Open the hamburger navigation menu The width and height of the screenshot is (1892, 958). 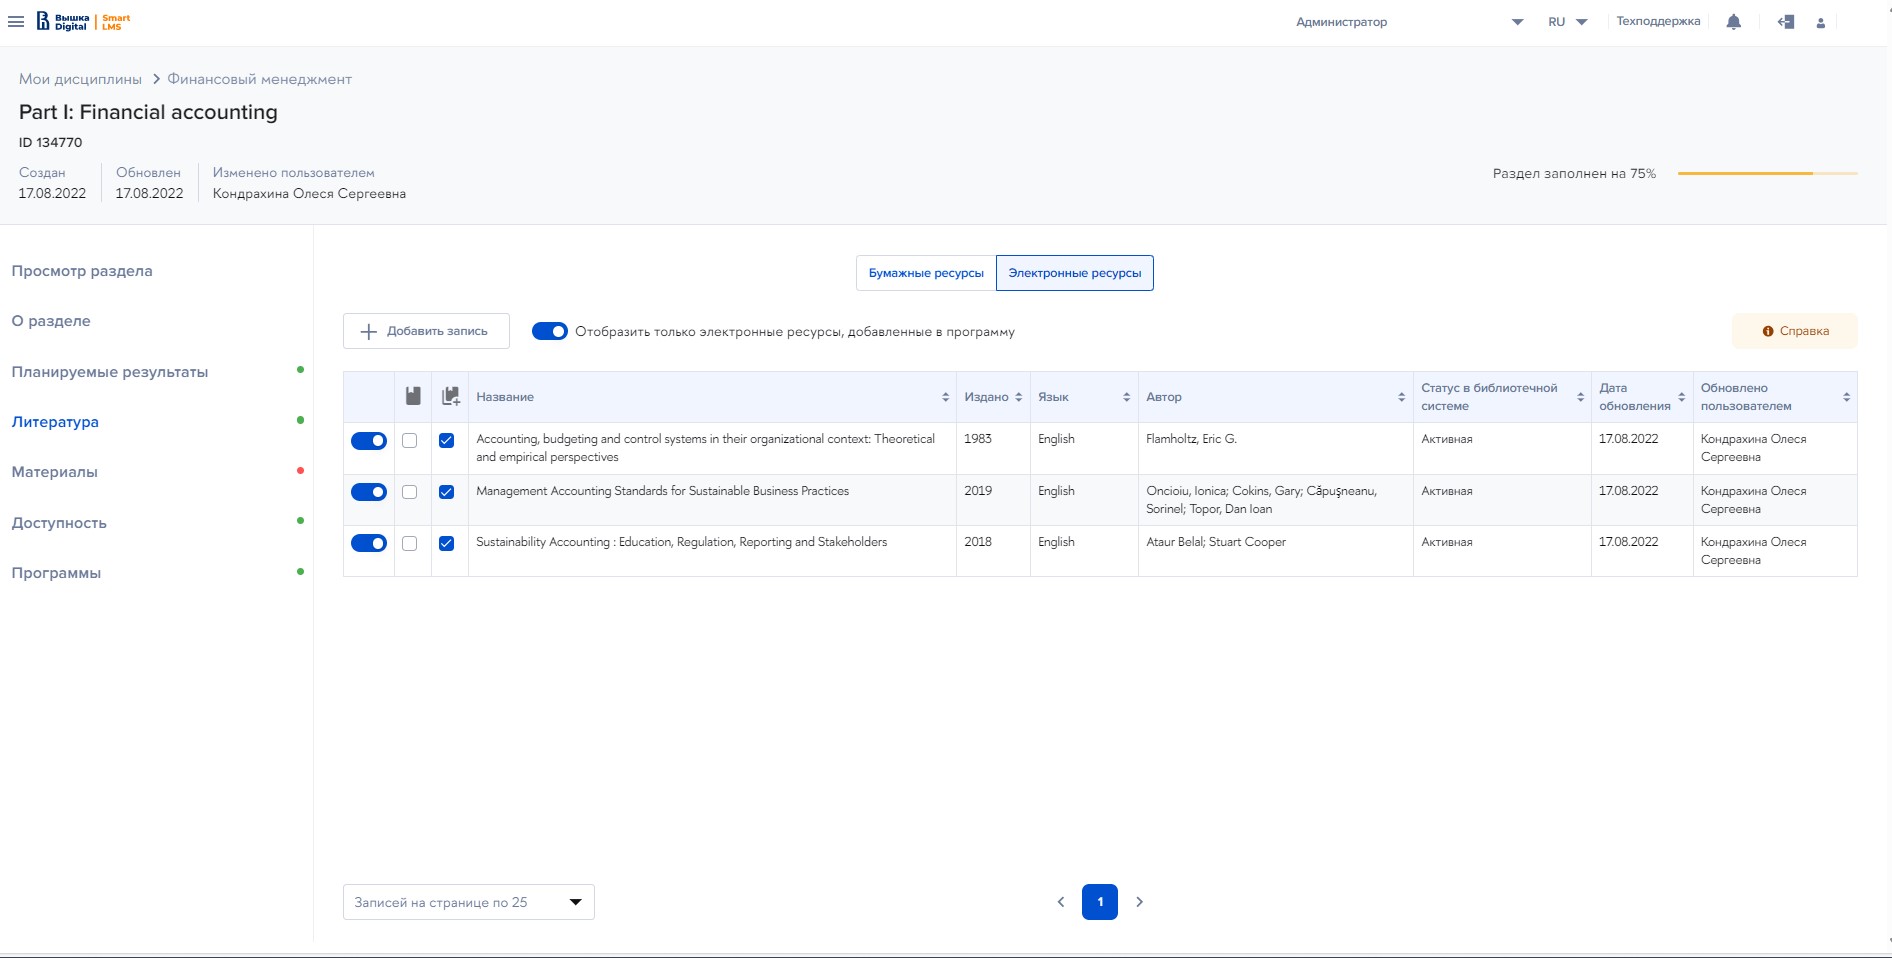[x=16, y=22]
